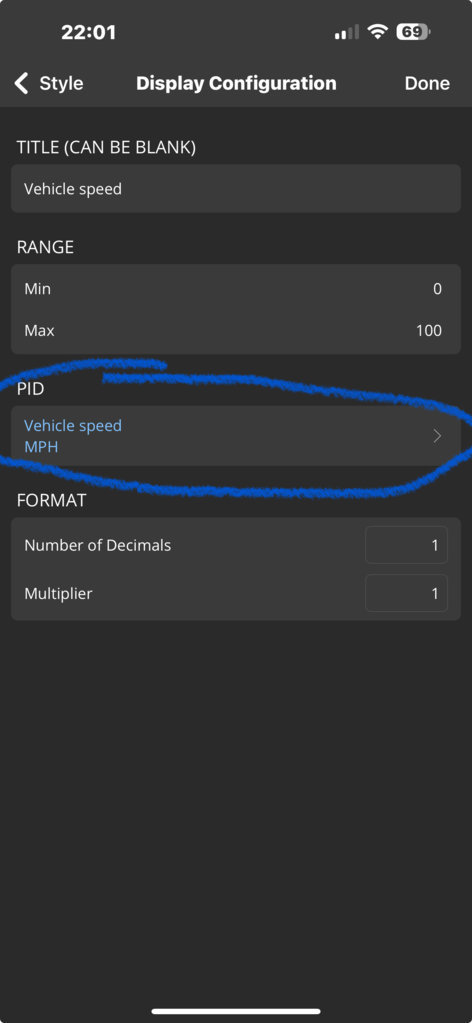
Task: Select the Max range row label
Action: click(39, 330)
